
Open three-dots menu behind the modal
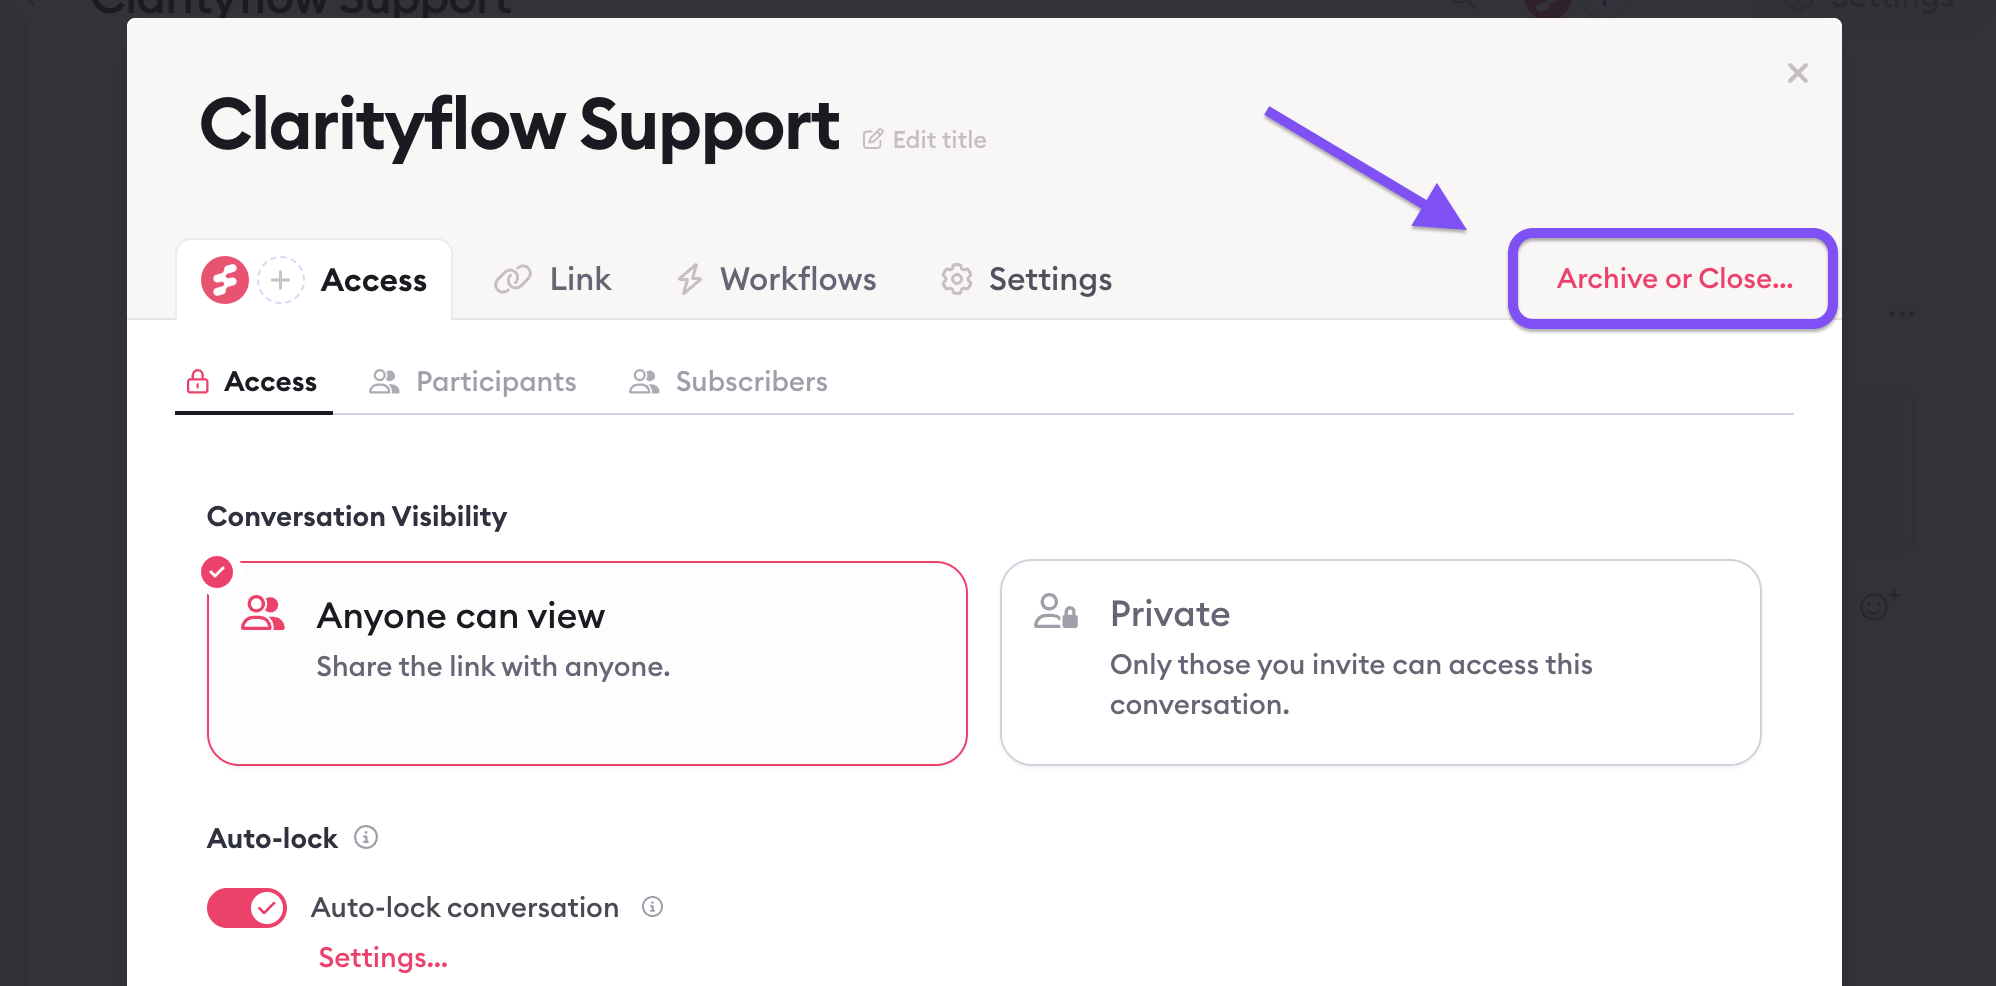coord(1901,314)
